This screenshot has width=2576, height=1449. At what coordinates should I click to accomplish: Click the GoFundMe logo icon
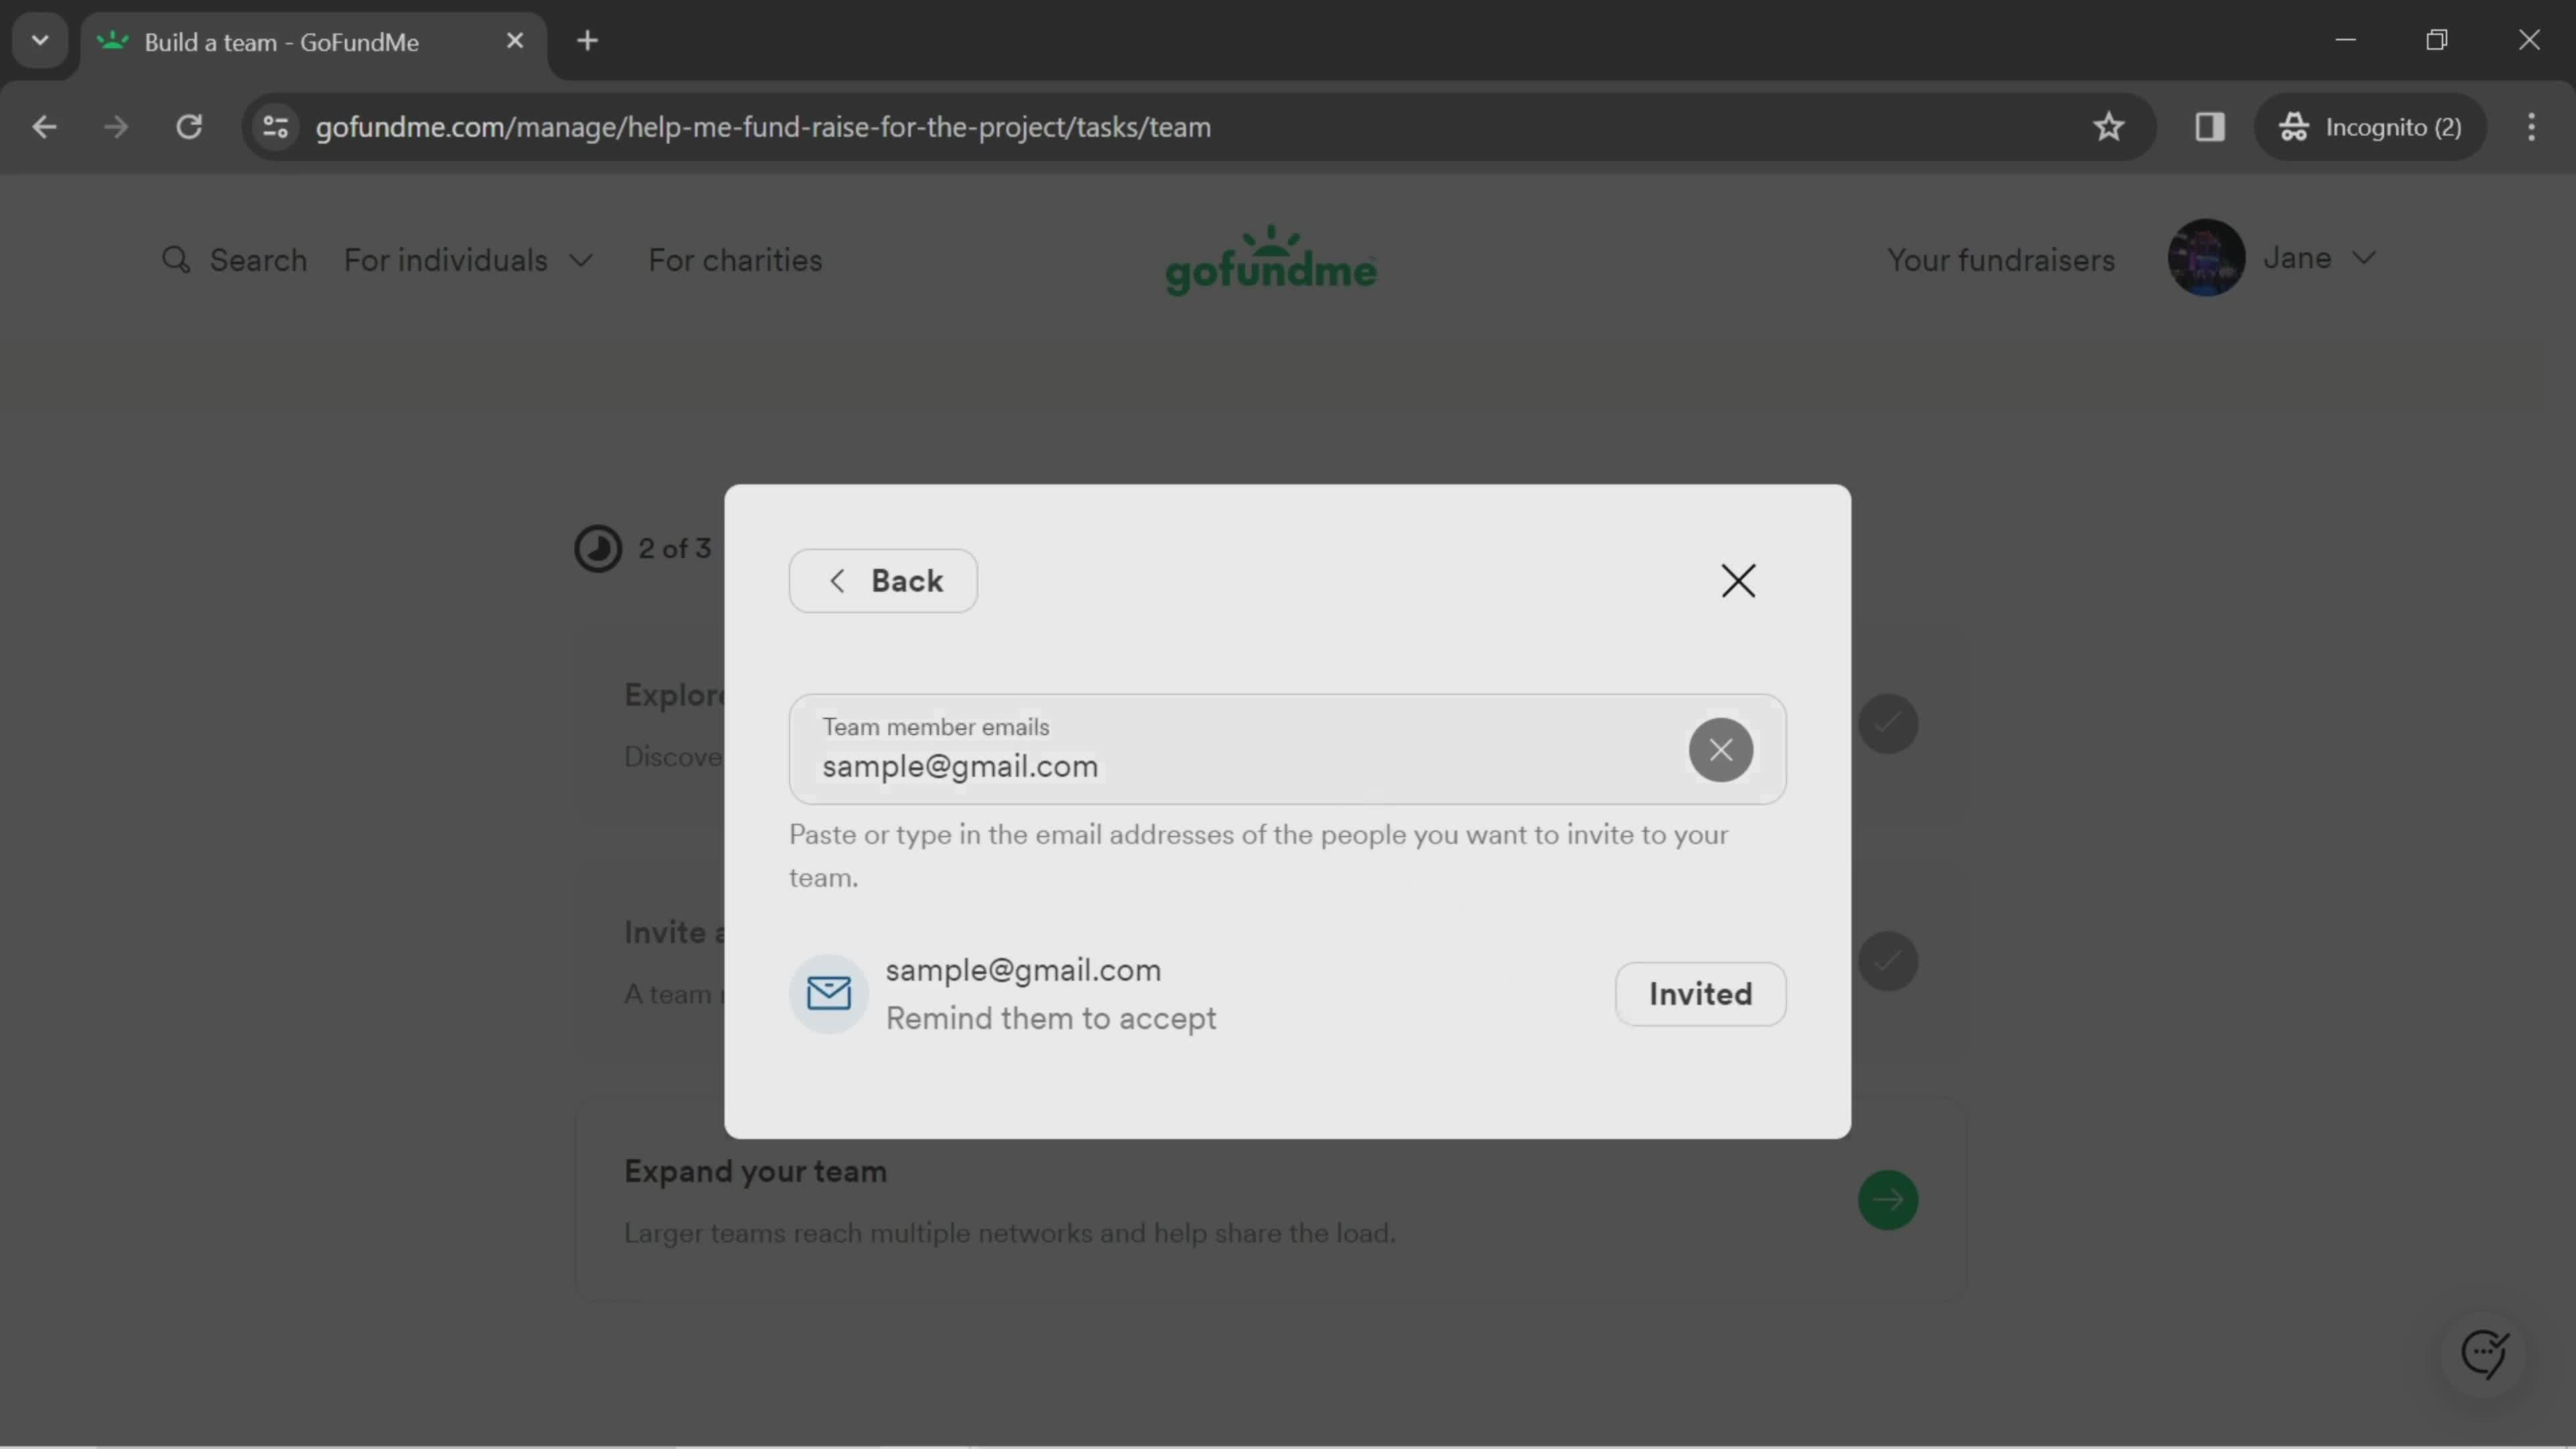[1271, 260]
